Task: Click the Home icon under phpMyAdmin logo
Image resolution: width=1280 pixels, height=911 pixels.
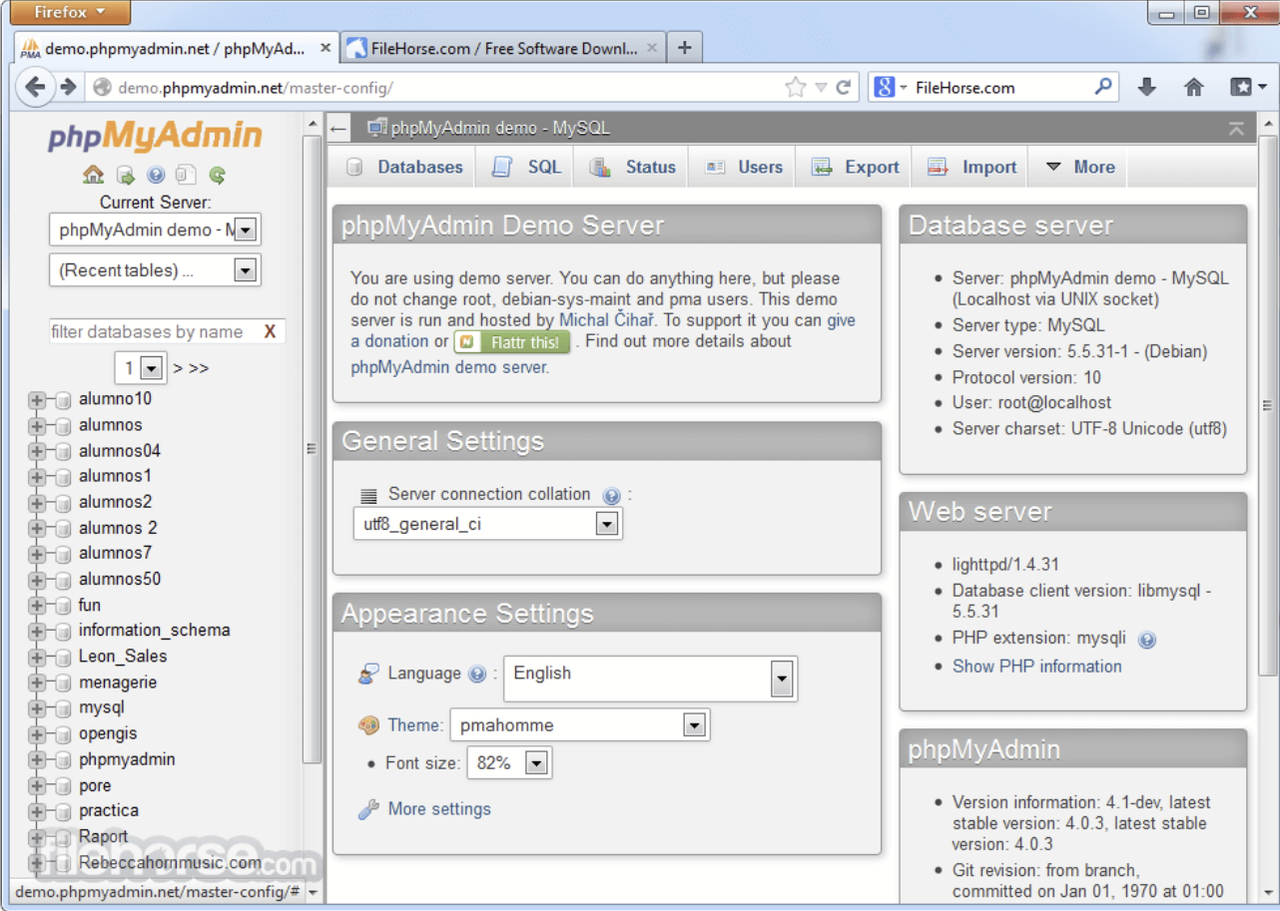Action: (x=93, y=176)
